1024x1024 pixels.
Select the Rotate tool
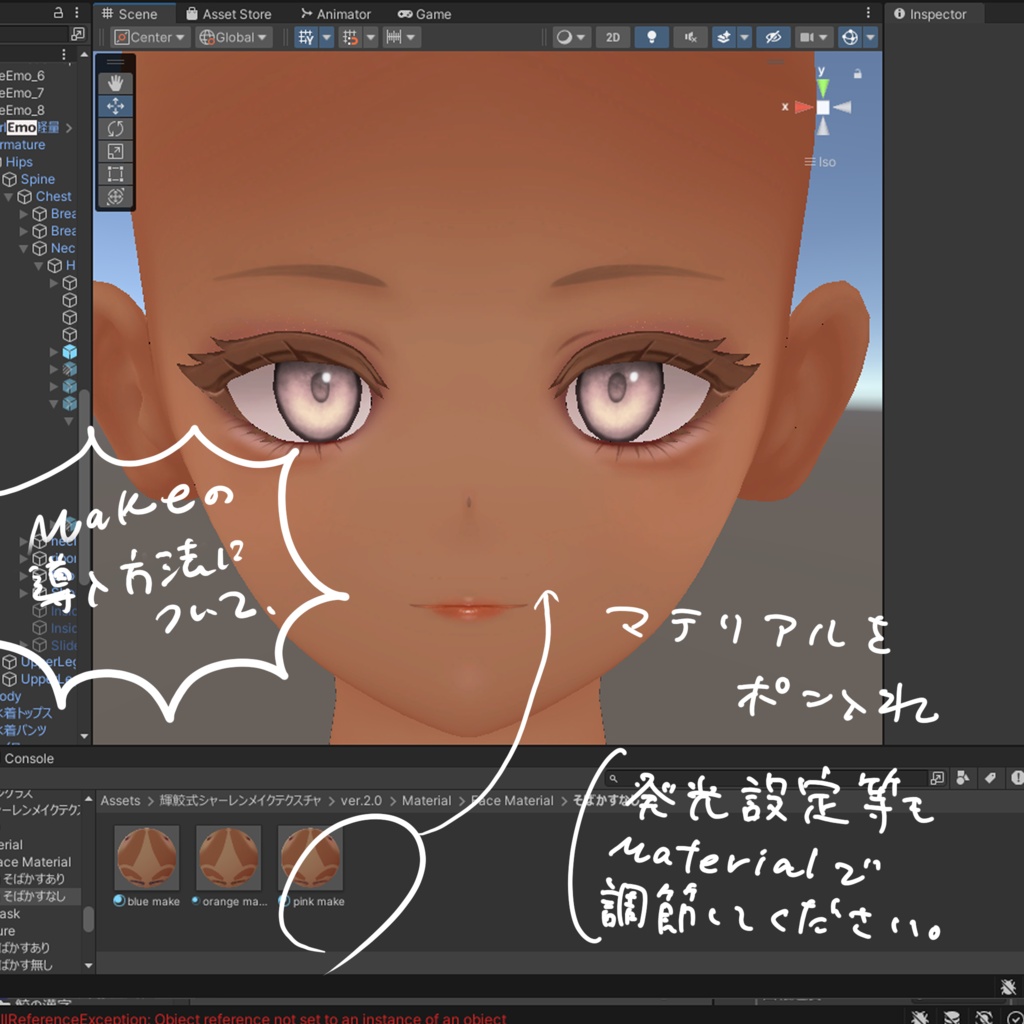pos(116,129)
